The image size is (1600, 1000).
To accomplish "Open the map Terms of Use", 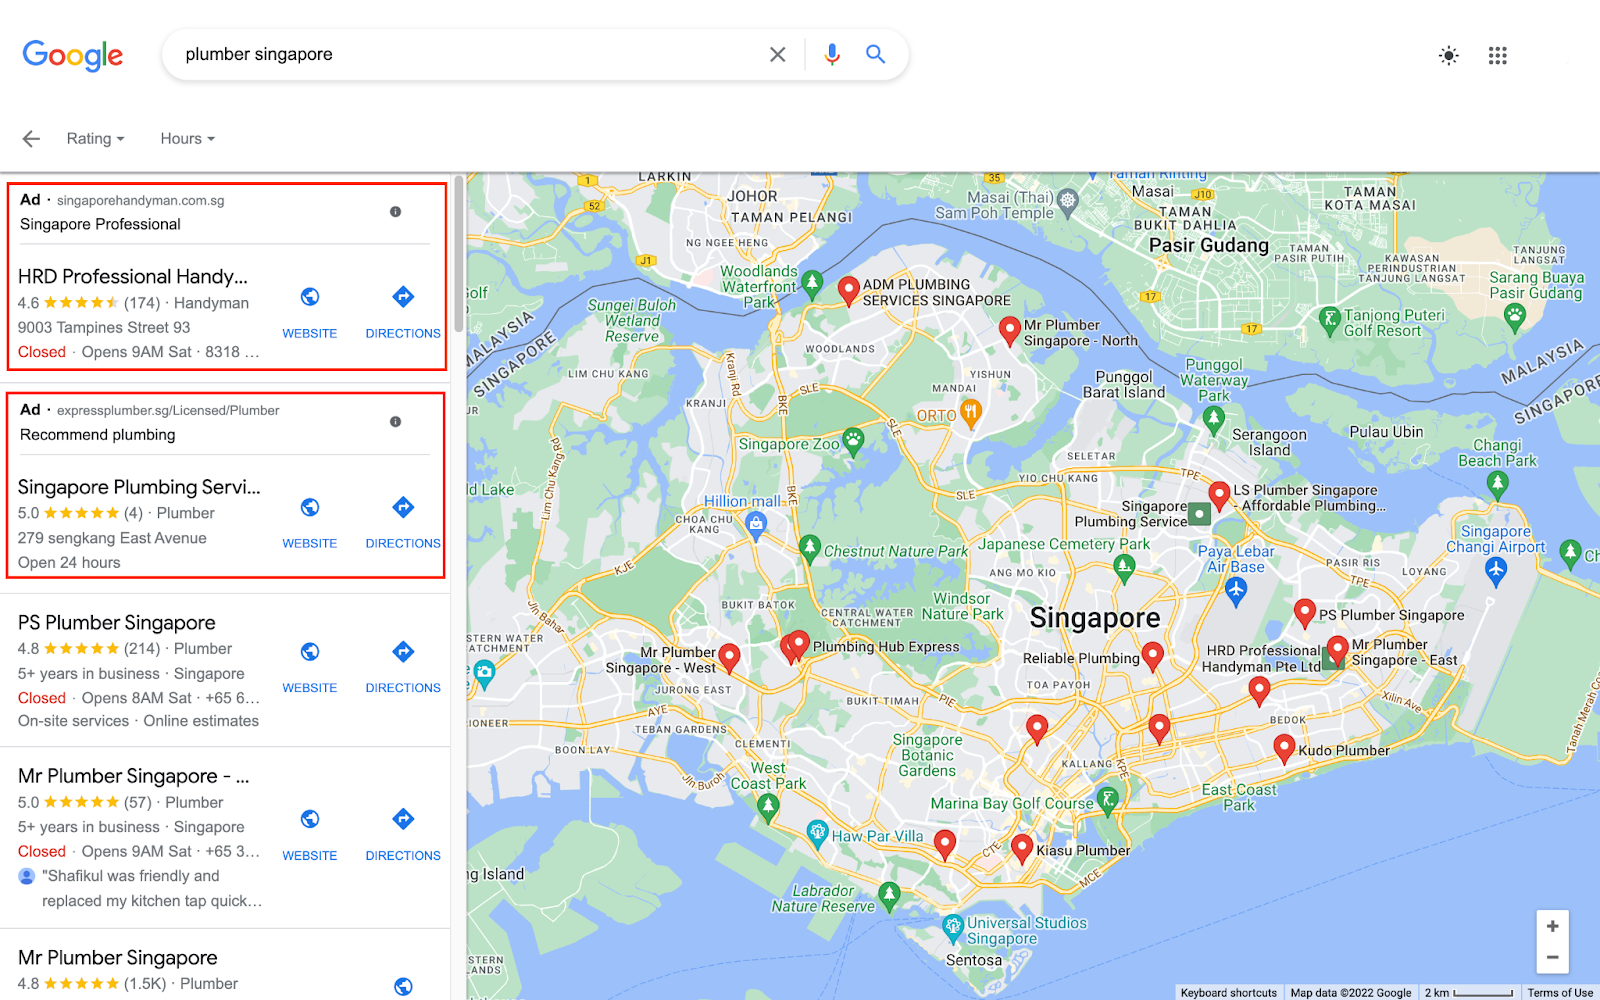I will click(1560, 993).
